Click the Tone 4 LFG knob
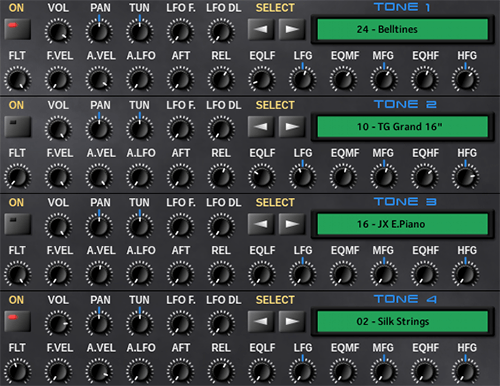 coord(302,371)
